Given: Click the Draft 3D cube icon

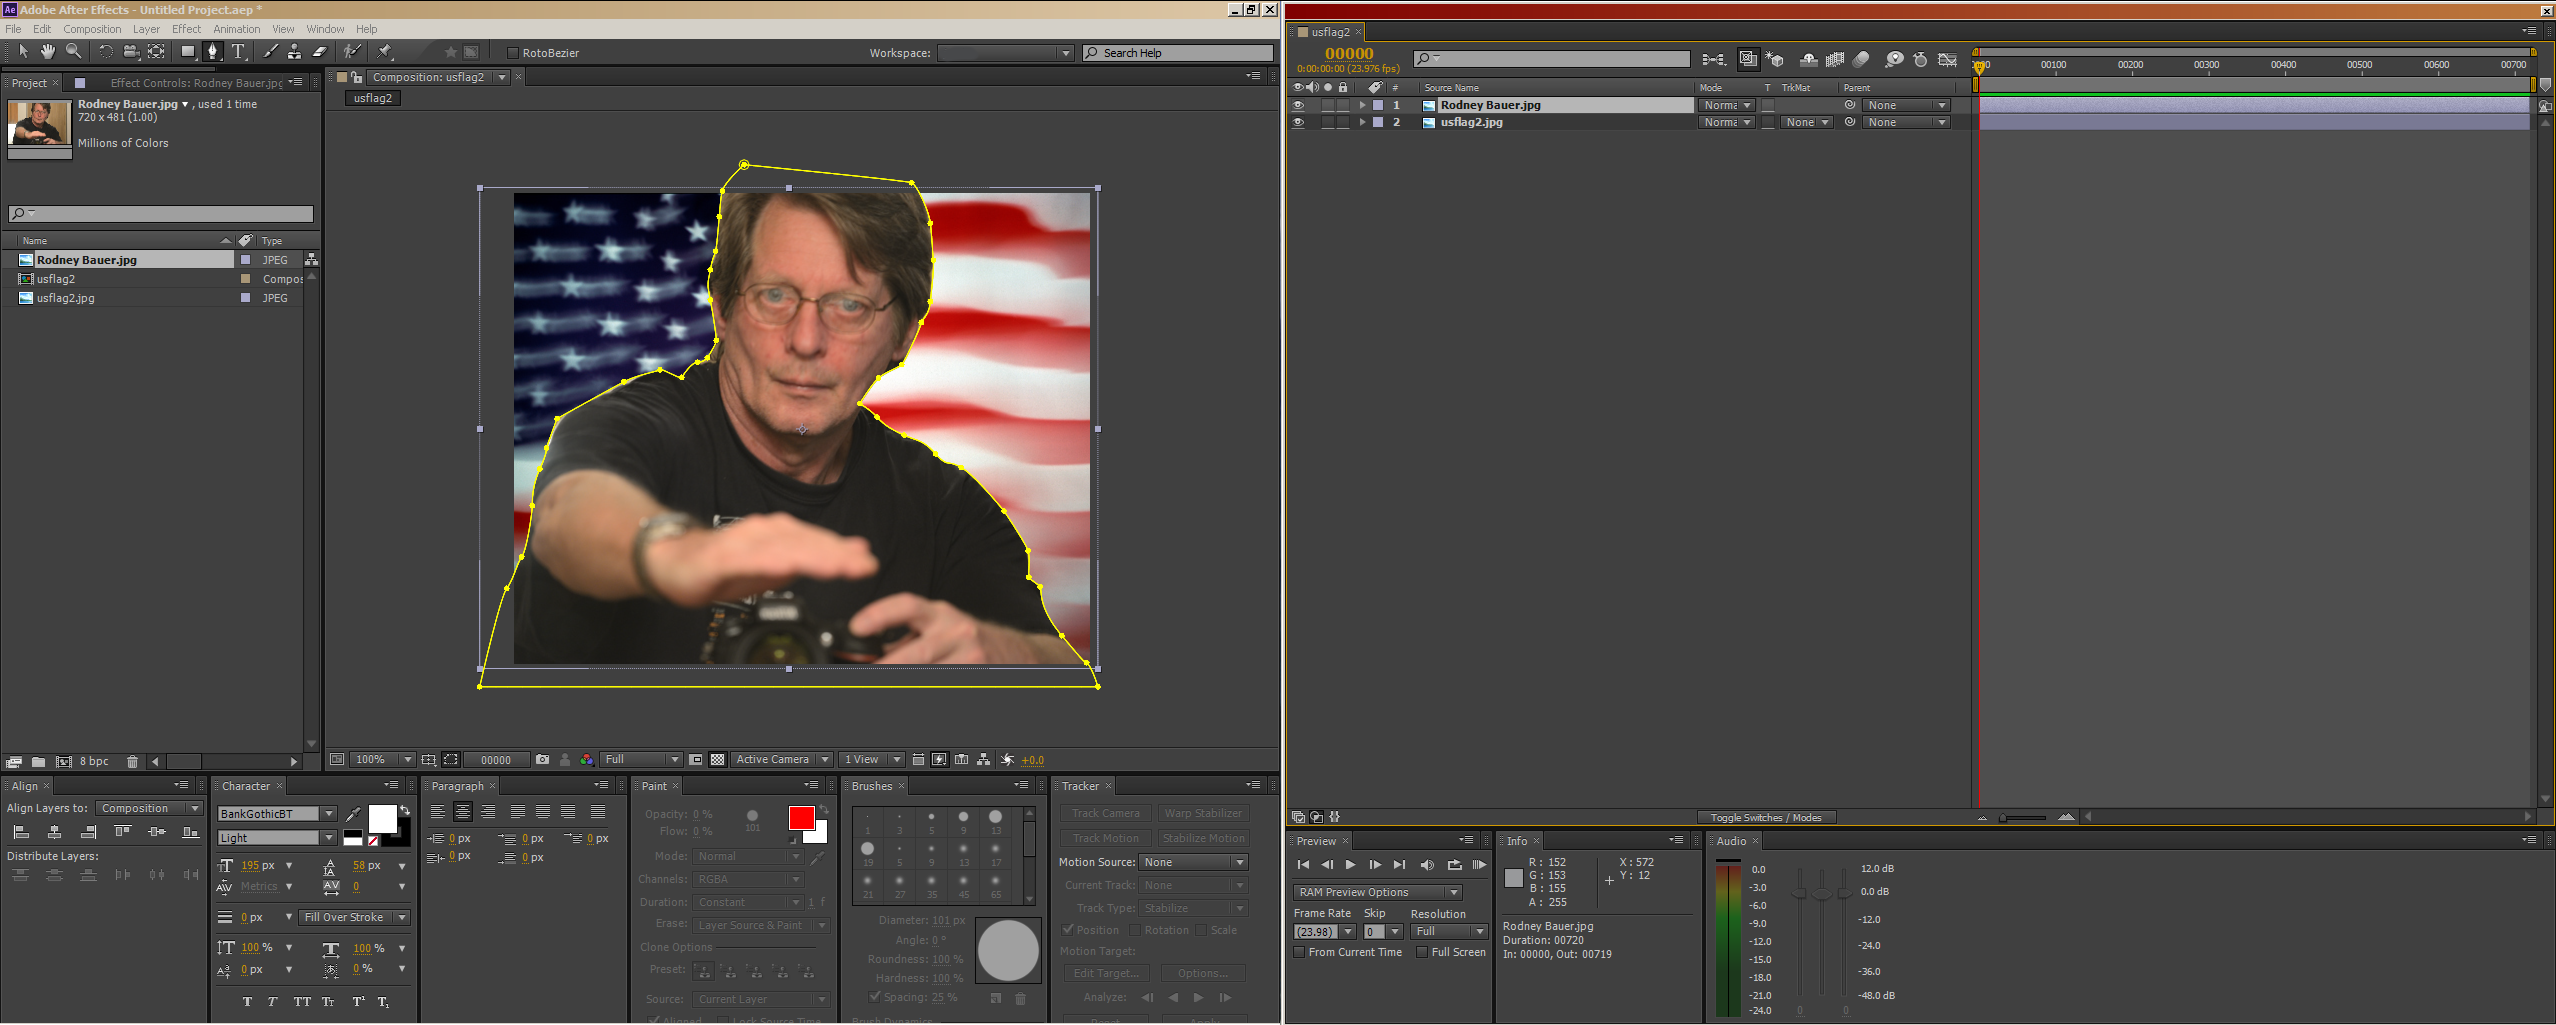Looking at the screenshot, I should [1775, 60].
